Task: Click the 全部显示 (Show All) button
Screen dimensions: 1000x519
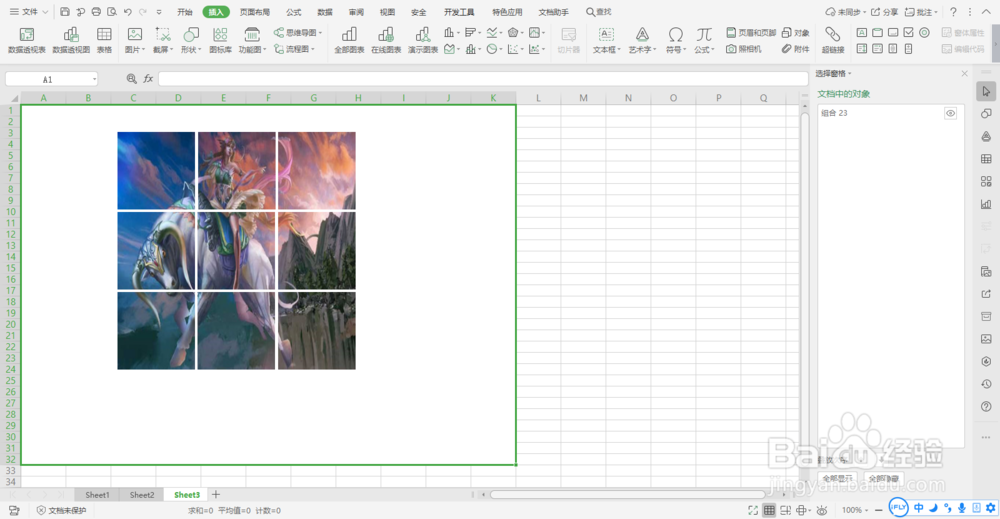Action: tap(837, 478)
